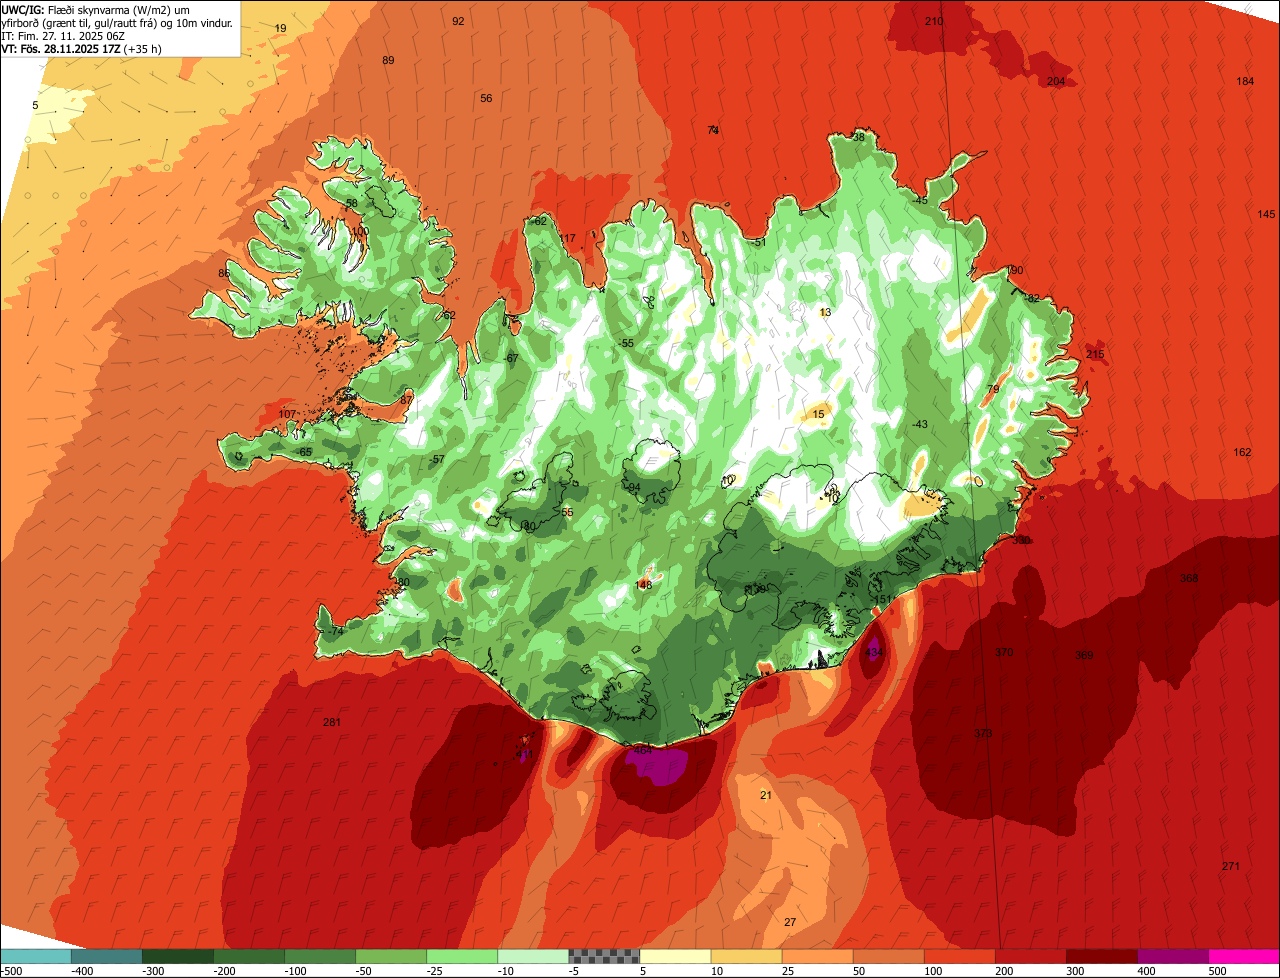
Task: Click the legend label '-500'
Action: point(10,970)
